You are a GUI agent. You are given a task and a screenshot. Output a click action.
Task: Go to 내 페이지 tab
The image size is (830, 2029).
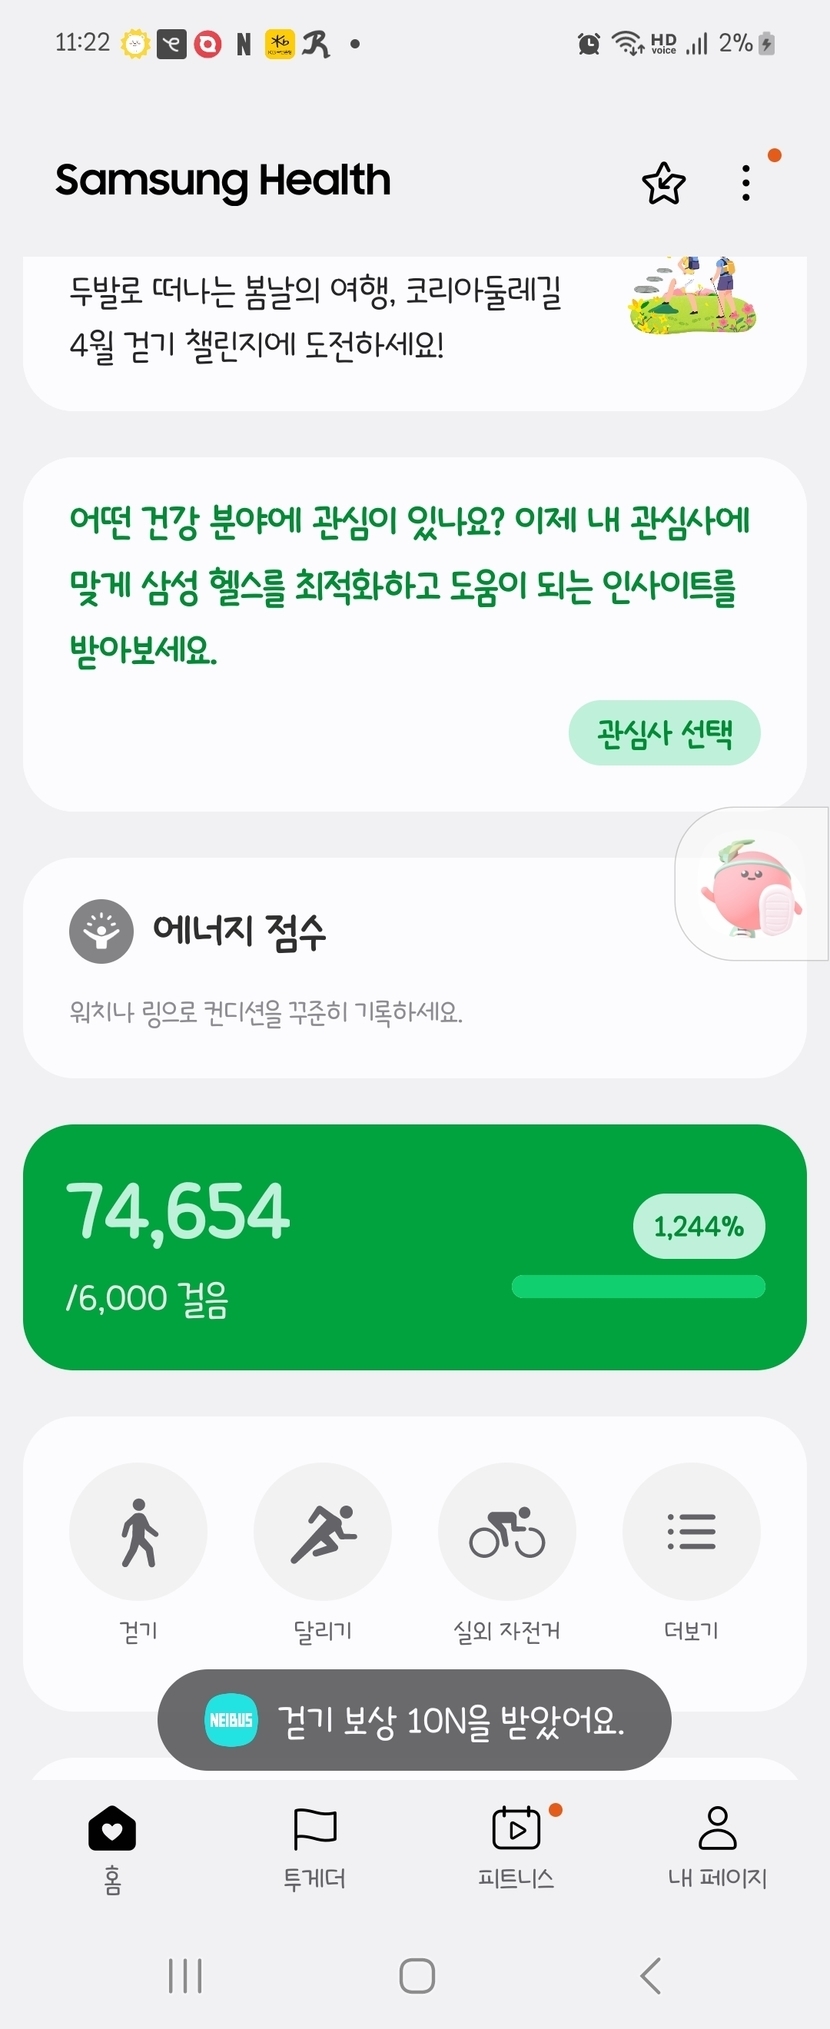click(717, 1848)
